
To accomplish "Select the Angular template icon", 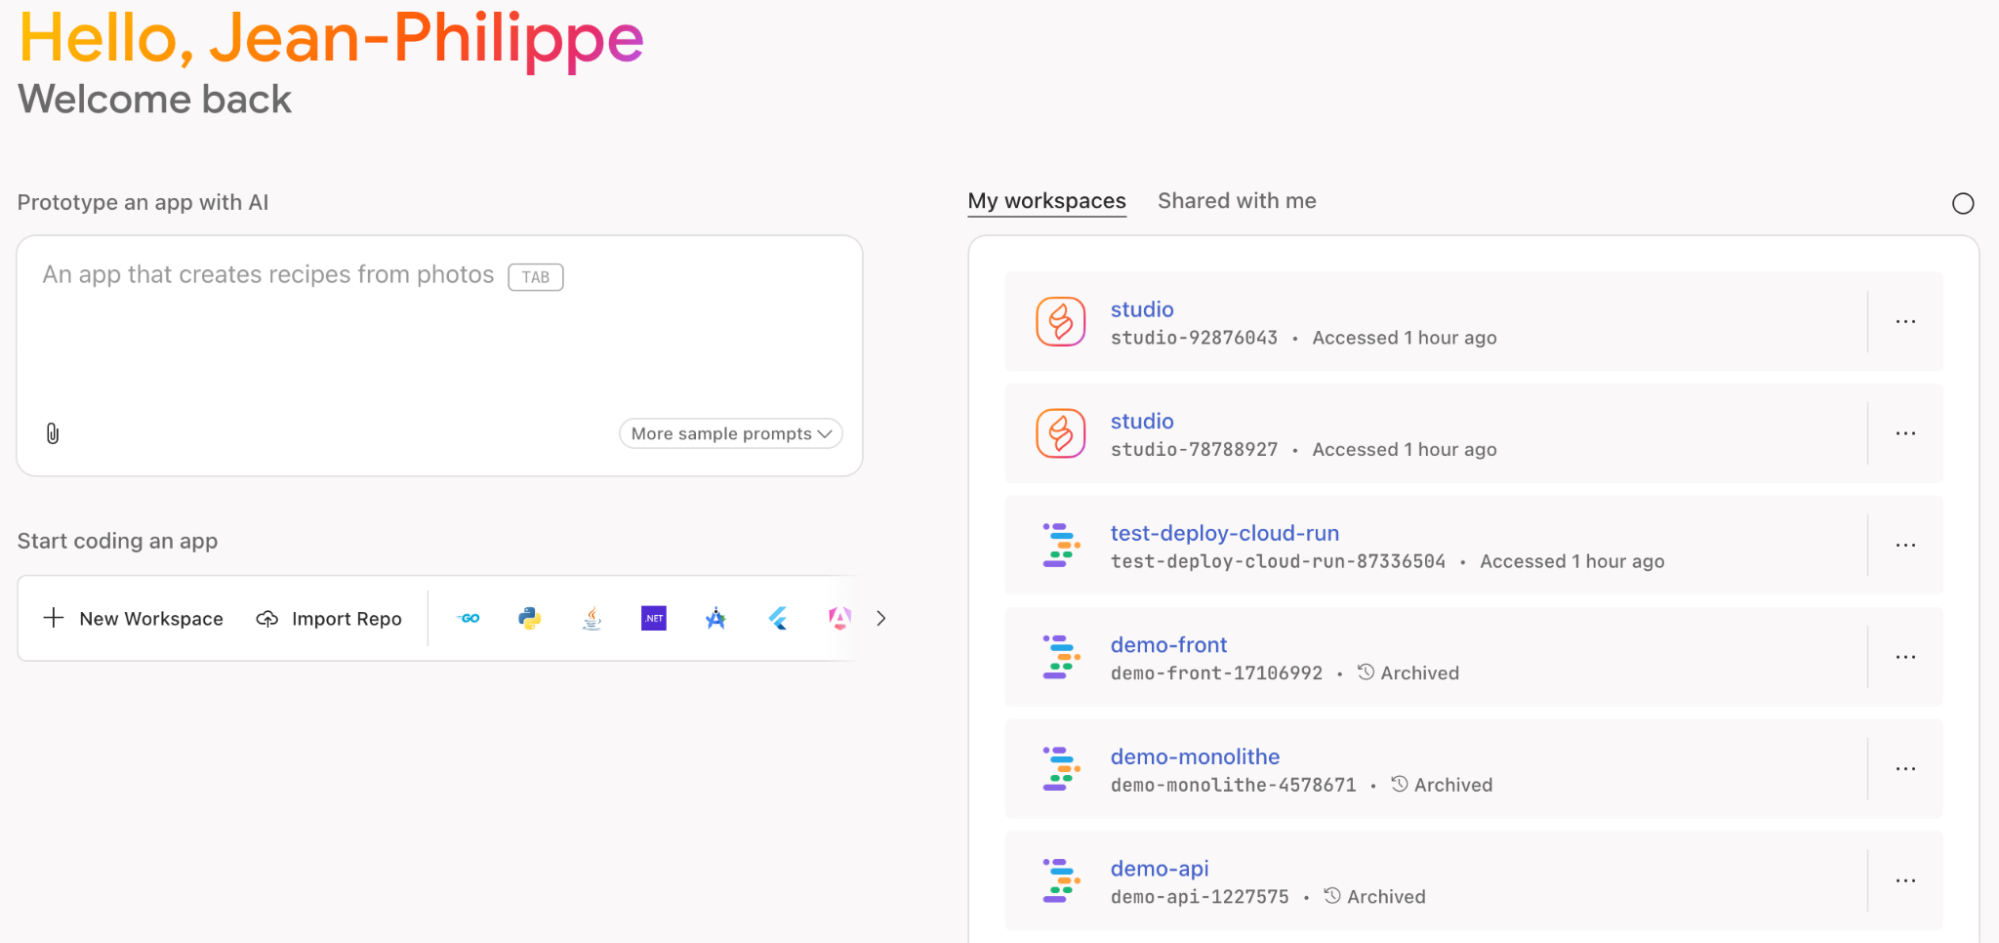I will [839, 619].
